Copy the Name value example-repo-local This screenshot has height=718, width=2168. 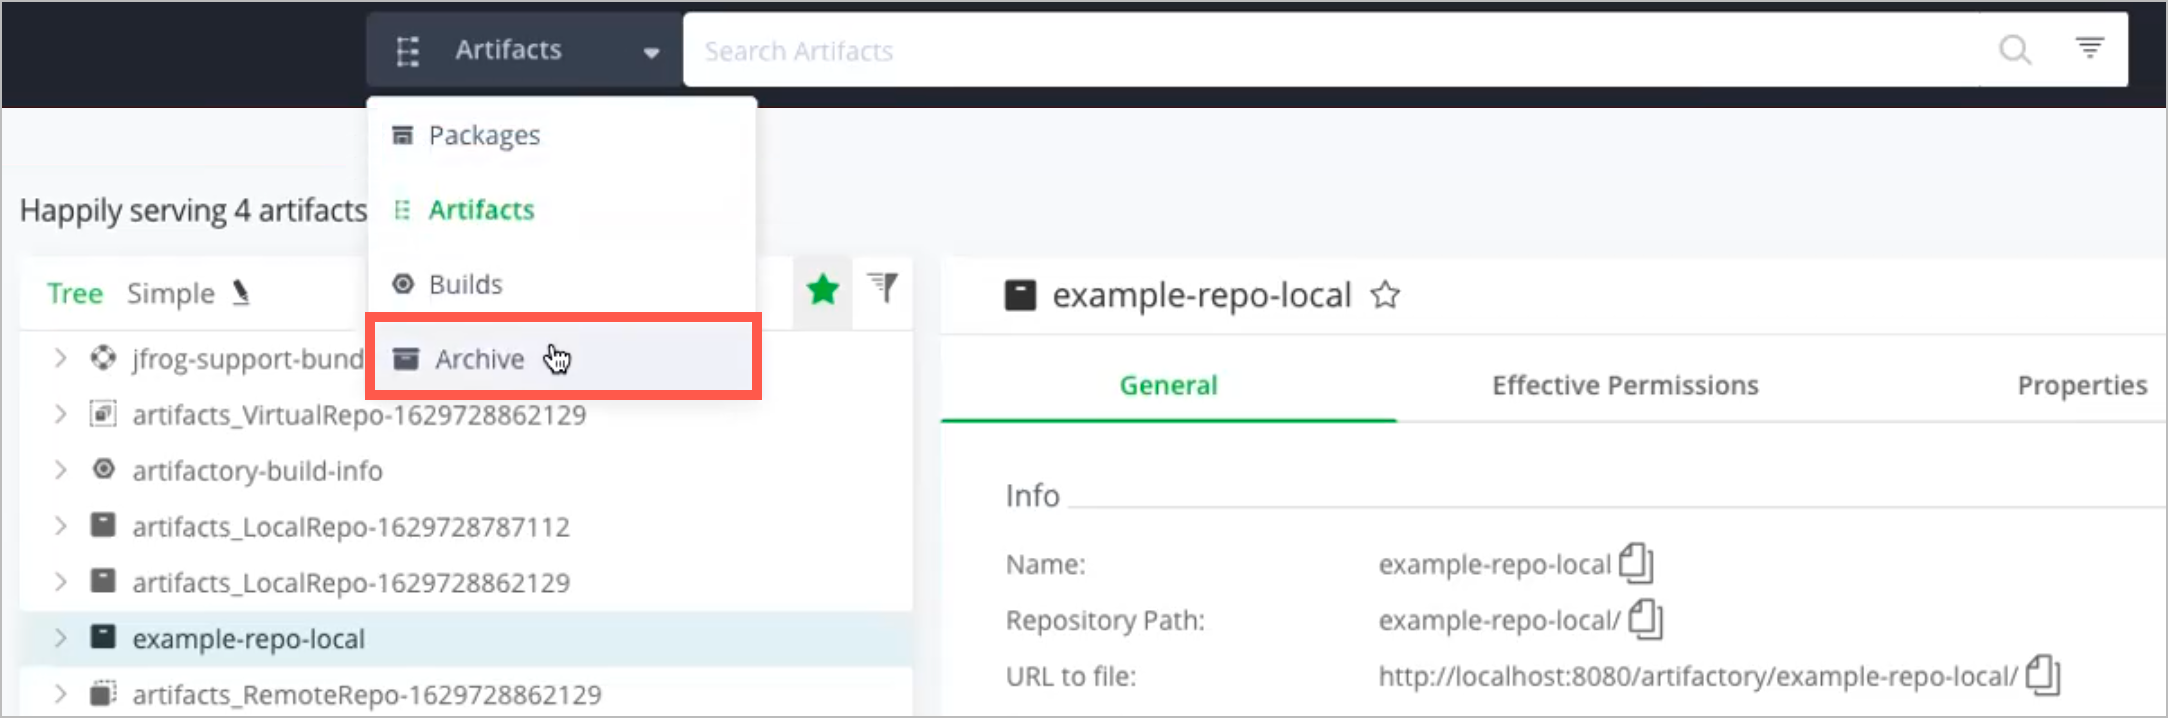tap(1636, 563)
